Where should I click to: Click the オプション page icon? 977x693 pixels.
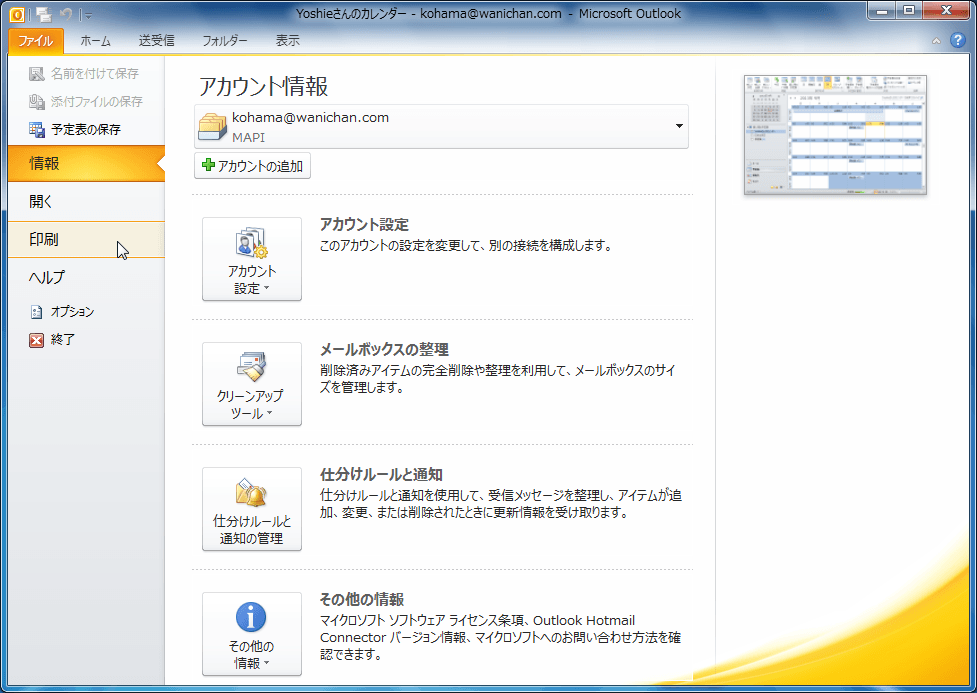coord(37,312)
